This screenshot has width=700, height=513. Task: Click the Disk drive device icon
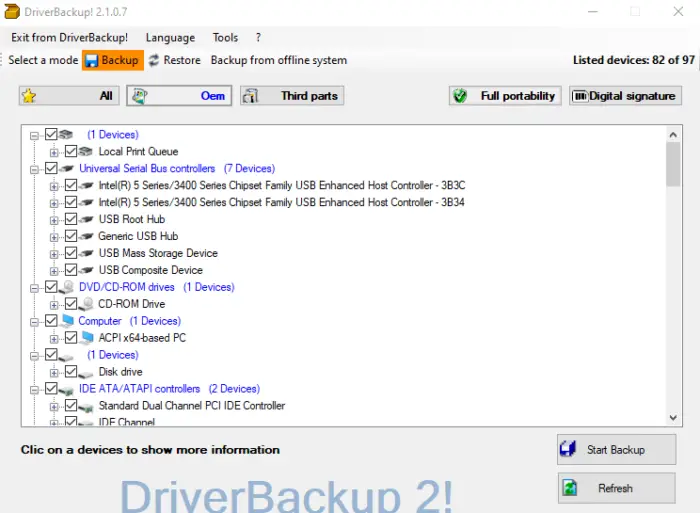(86, 373)
